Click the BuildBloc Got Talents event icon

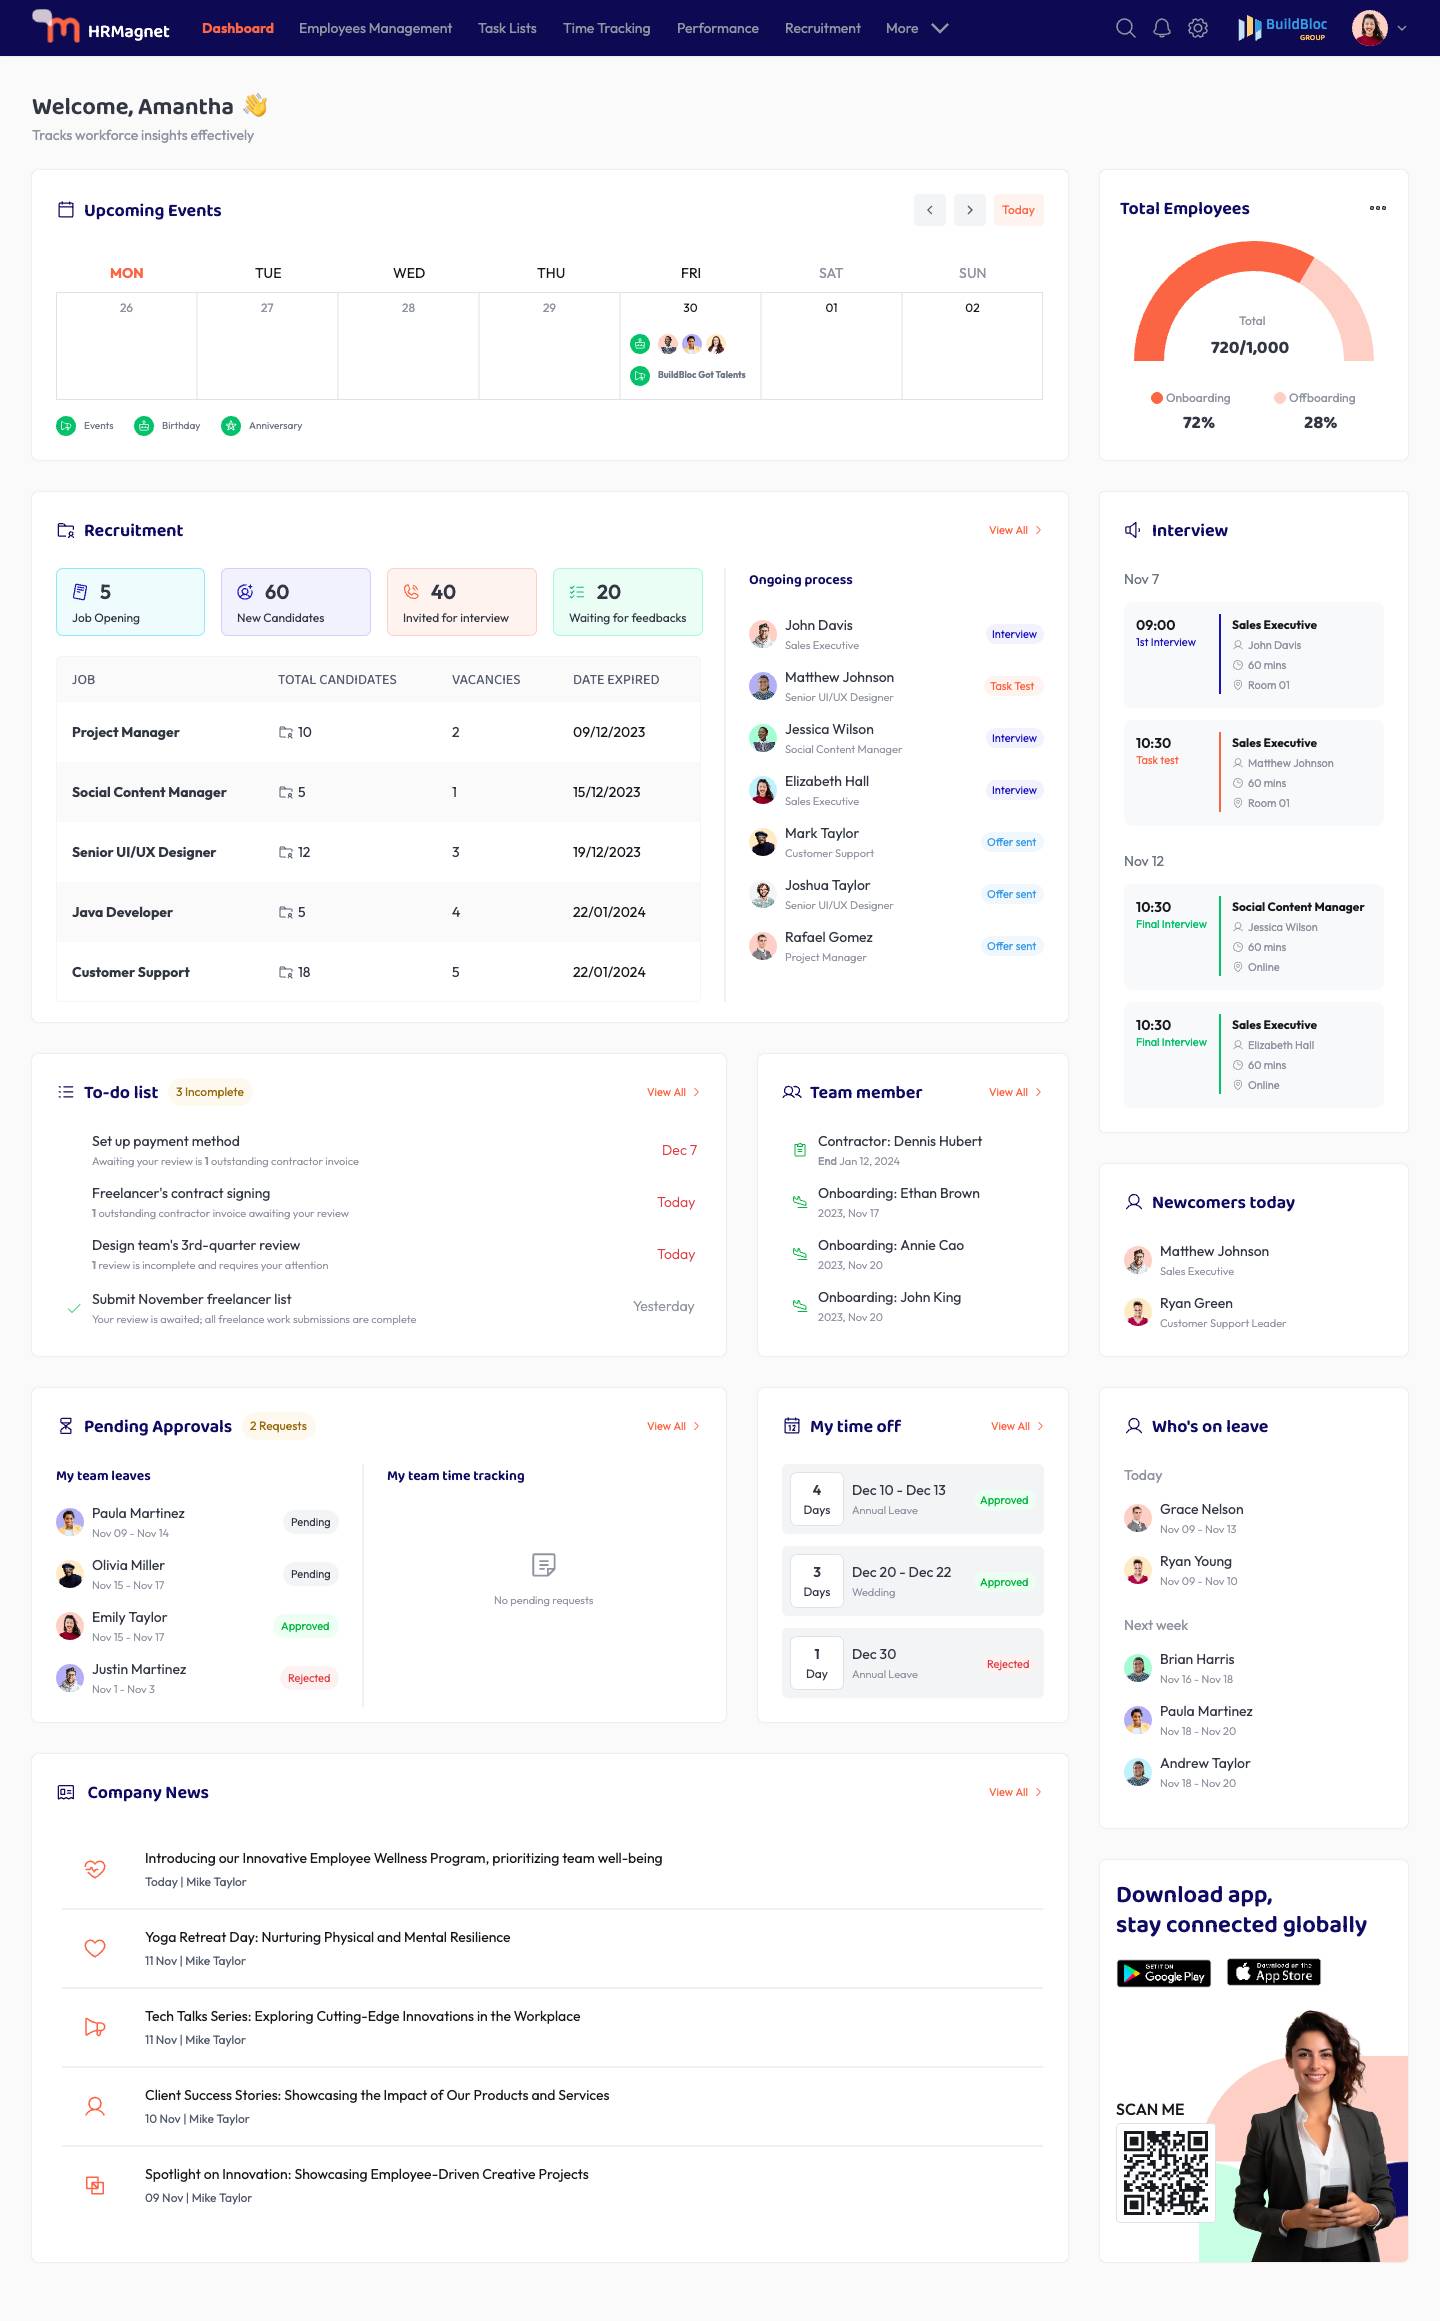point(640,375)
